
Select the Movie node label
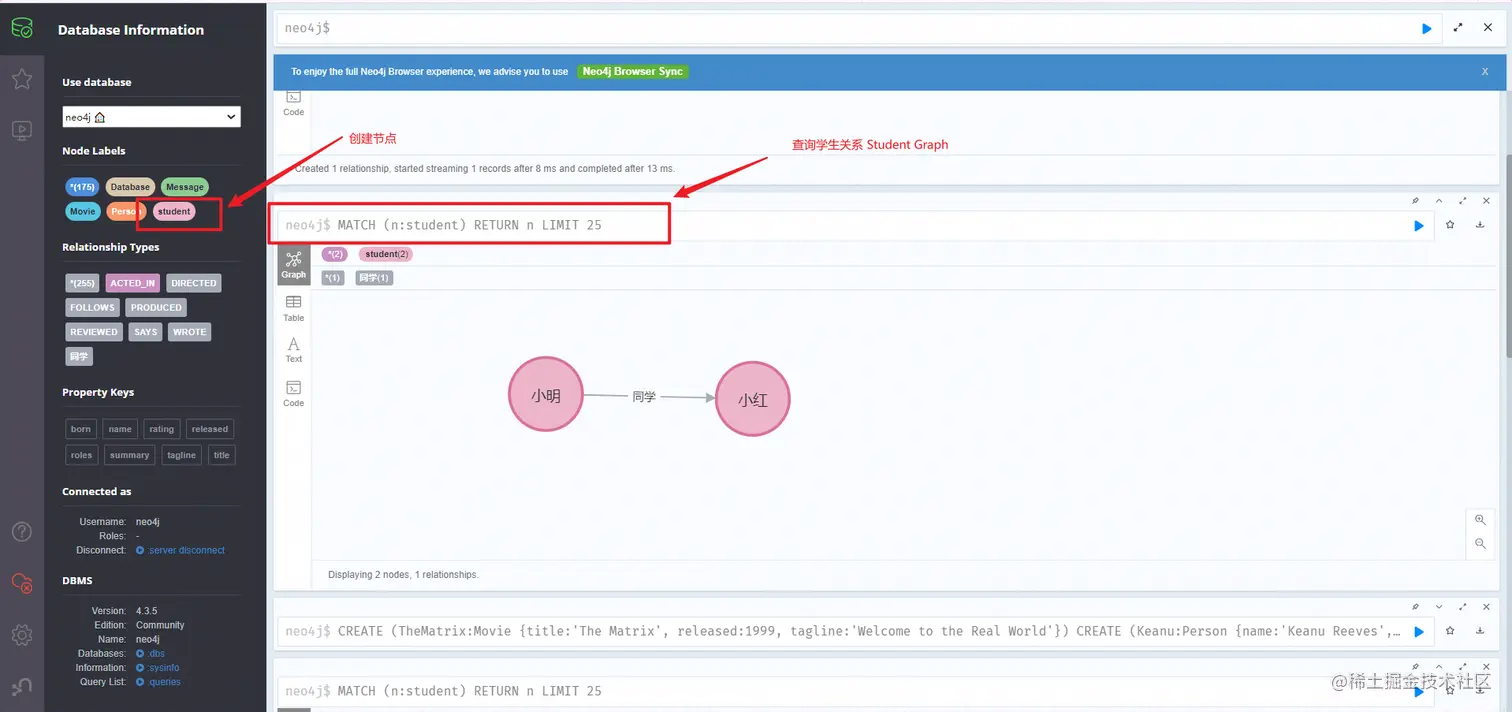coord(83,211)
